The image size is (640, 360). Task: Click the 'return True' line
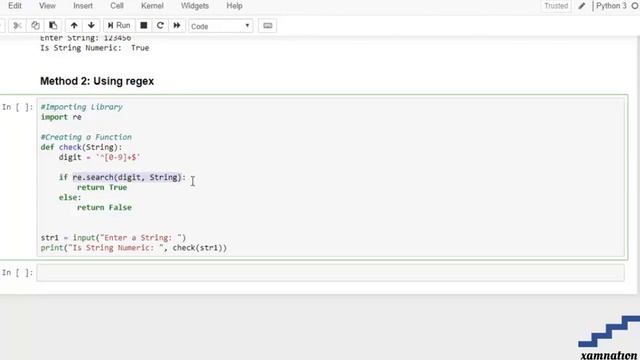point(102,187)
